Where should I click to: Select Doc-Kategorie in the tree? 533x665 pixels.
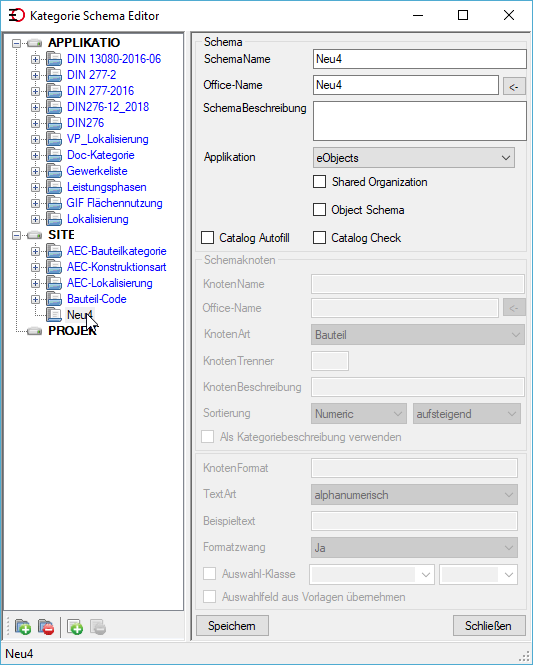point(100,155)
